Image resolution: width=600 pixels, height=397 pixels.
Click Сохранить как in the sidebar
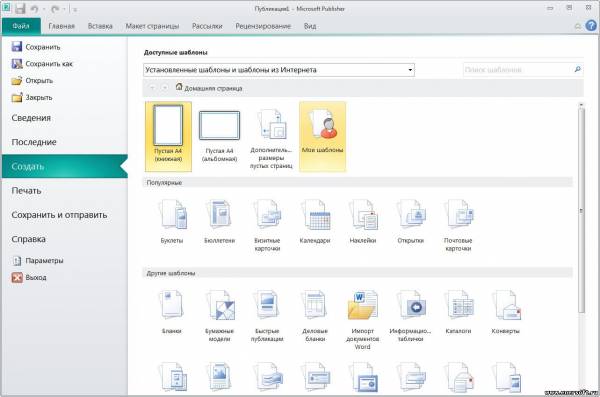point(42,64)
